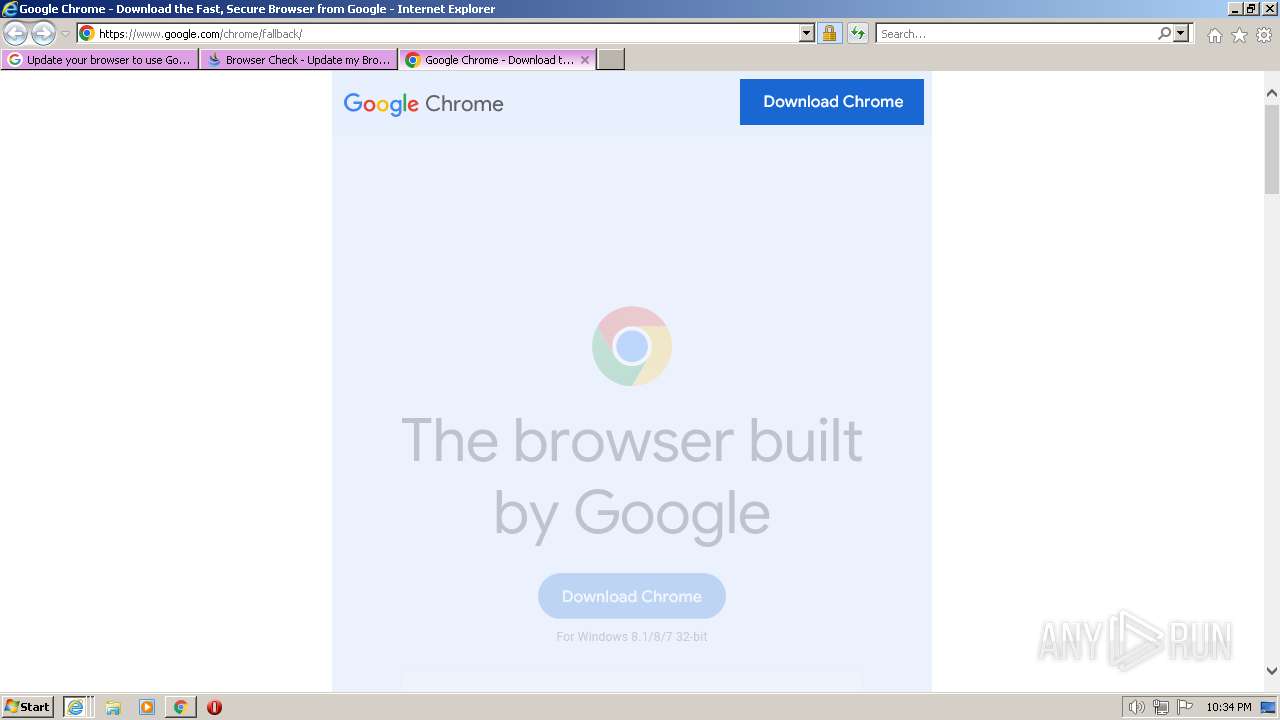Open the media player taskbar icon

pos(147,707)
